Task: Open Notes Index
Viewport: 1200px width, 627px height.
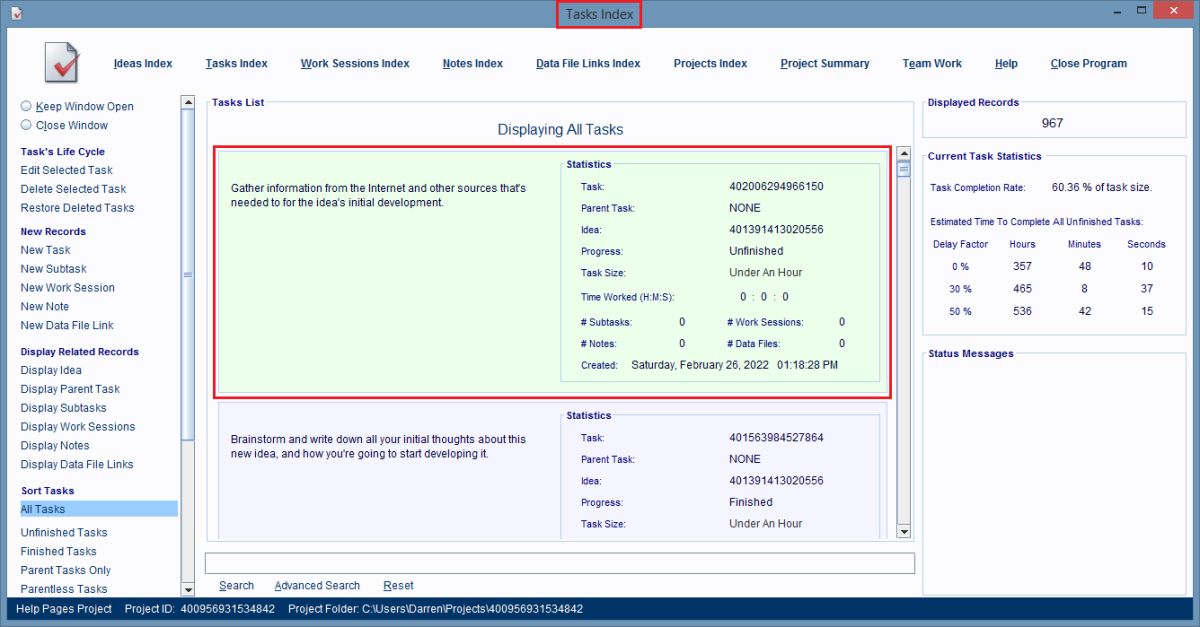Action: click(x=473, y=63)
